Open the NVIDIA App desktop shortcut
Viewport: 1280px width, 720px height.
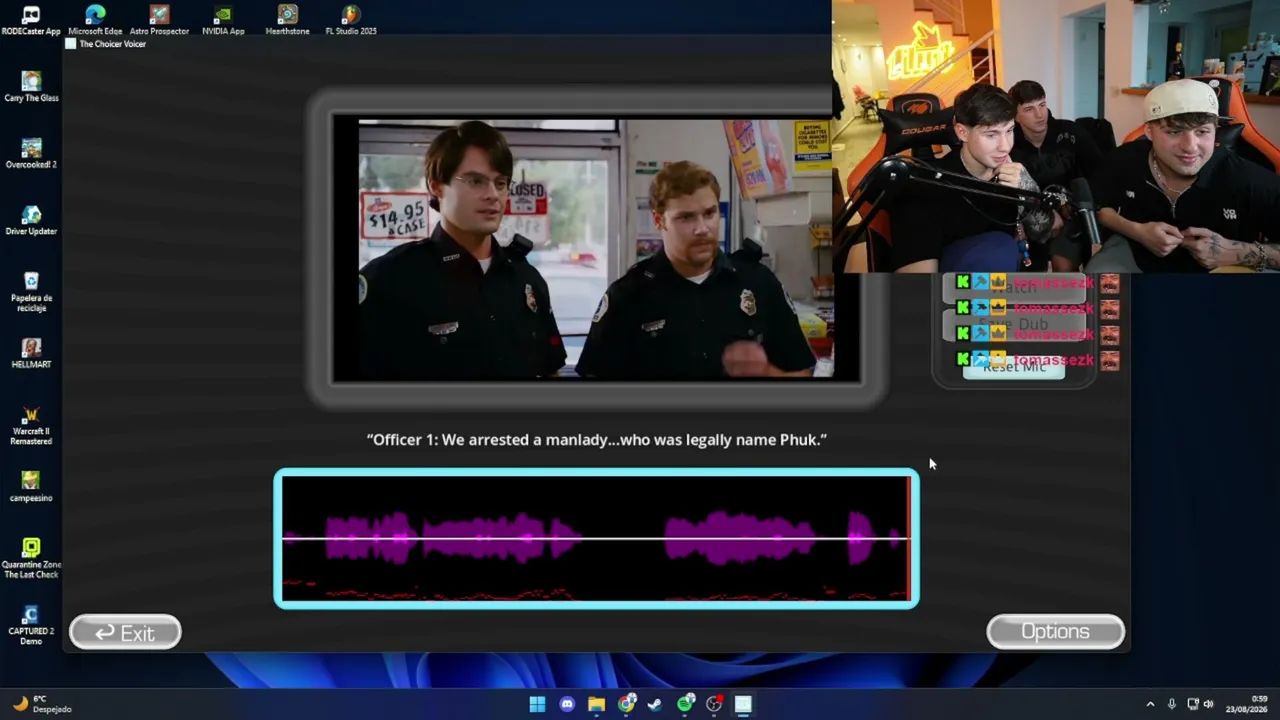click(x=223, y=20)
